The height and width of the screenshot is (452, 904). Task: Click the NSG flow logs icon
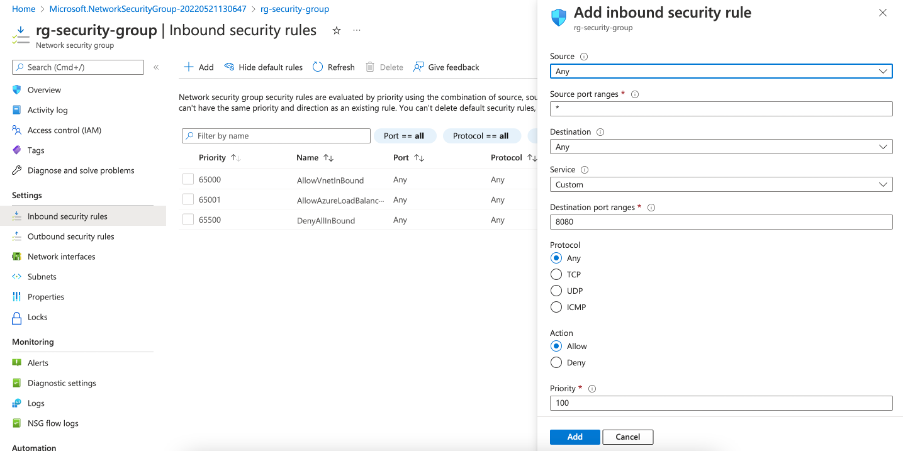pyautogui.click(x=17, y=423)
